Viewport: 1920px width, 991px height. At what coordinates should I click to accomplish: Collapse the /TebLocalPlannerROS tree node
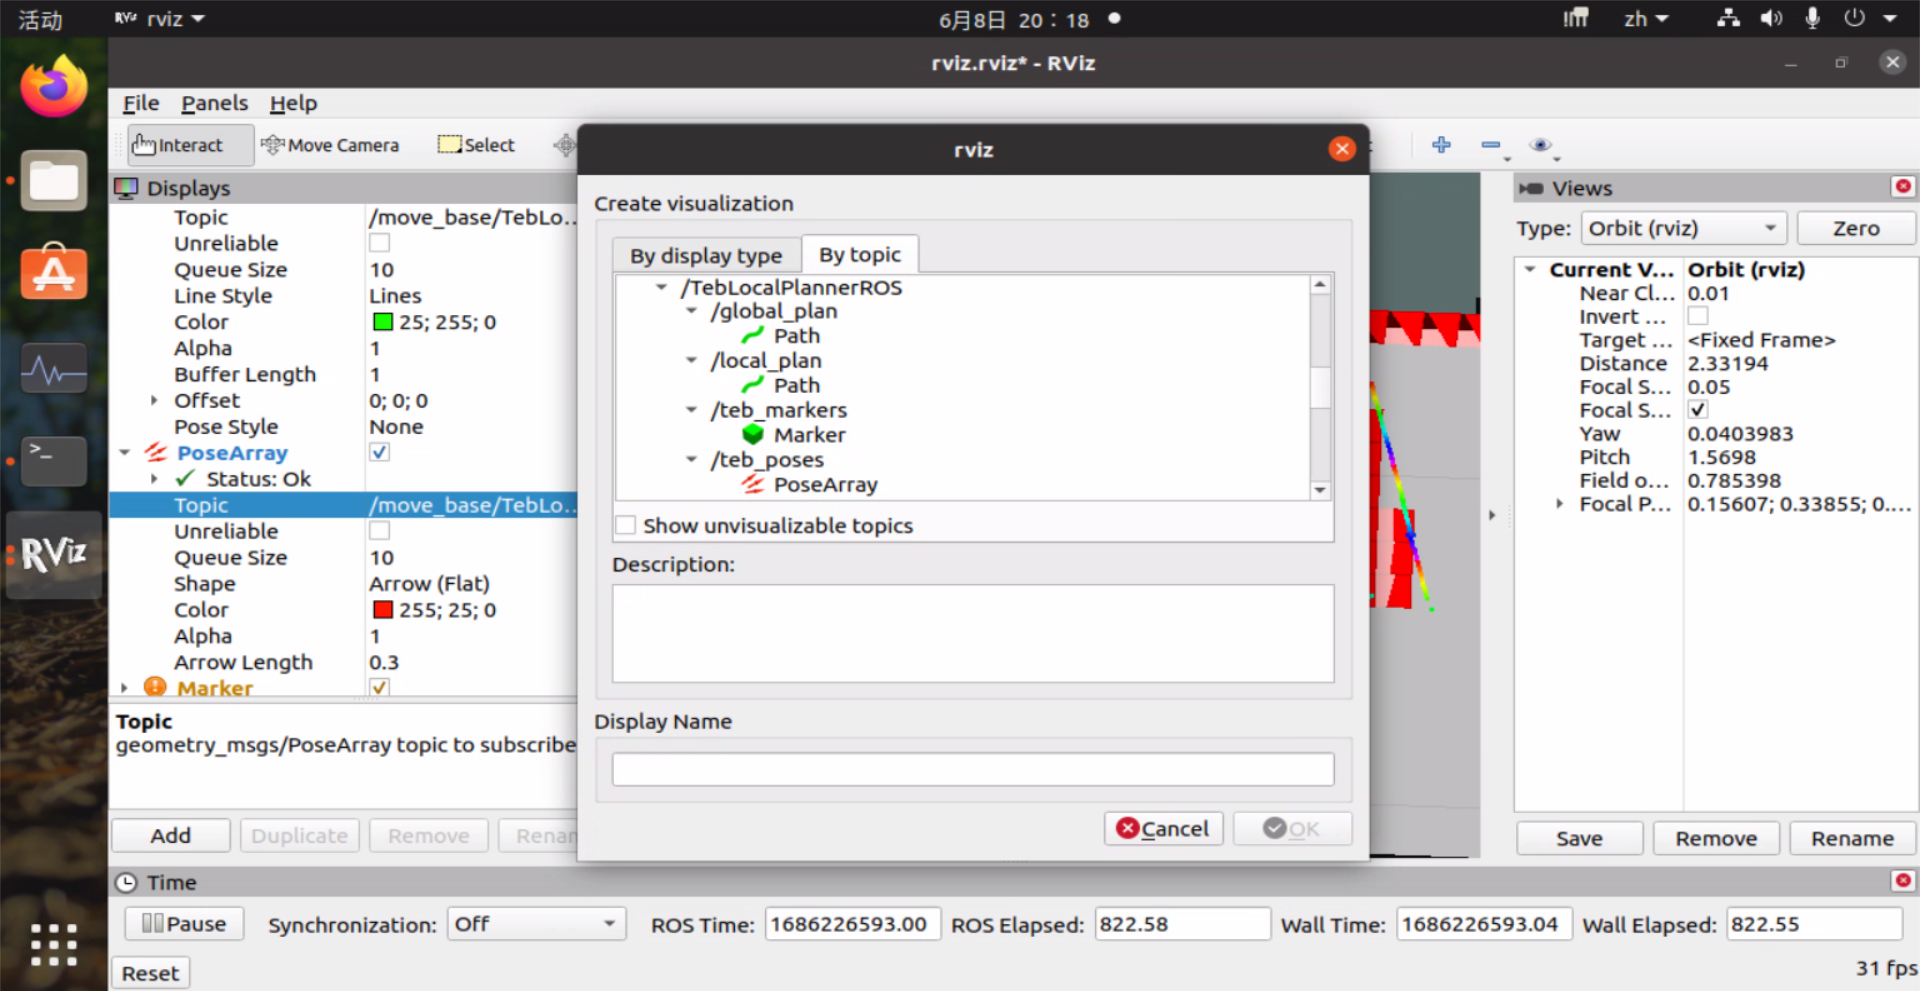click(661, 287)
